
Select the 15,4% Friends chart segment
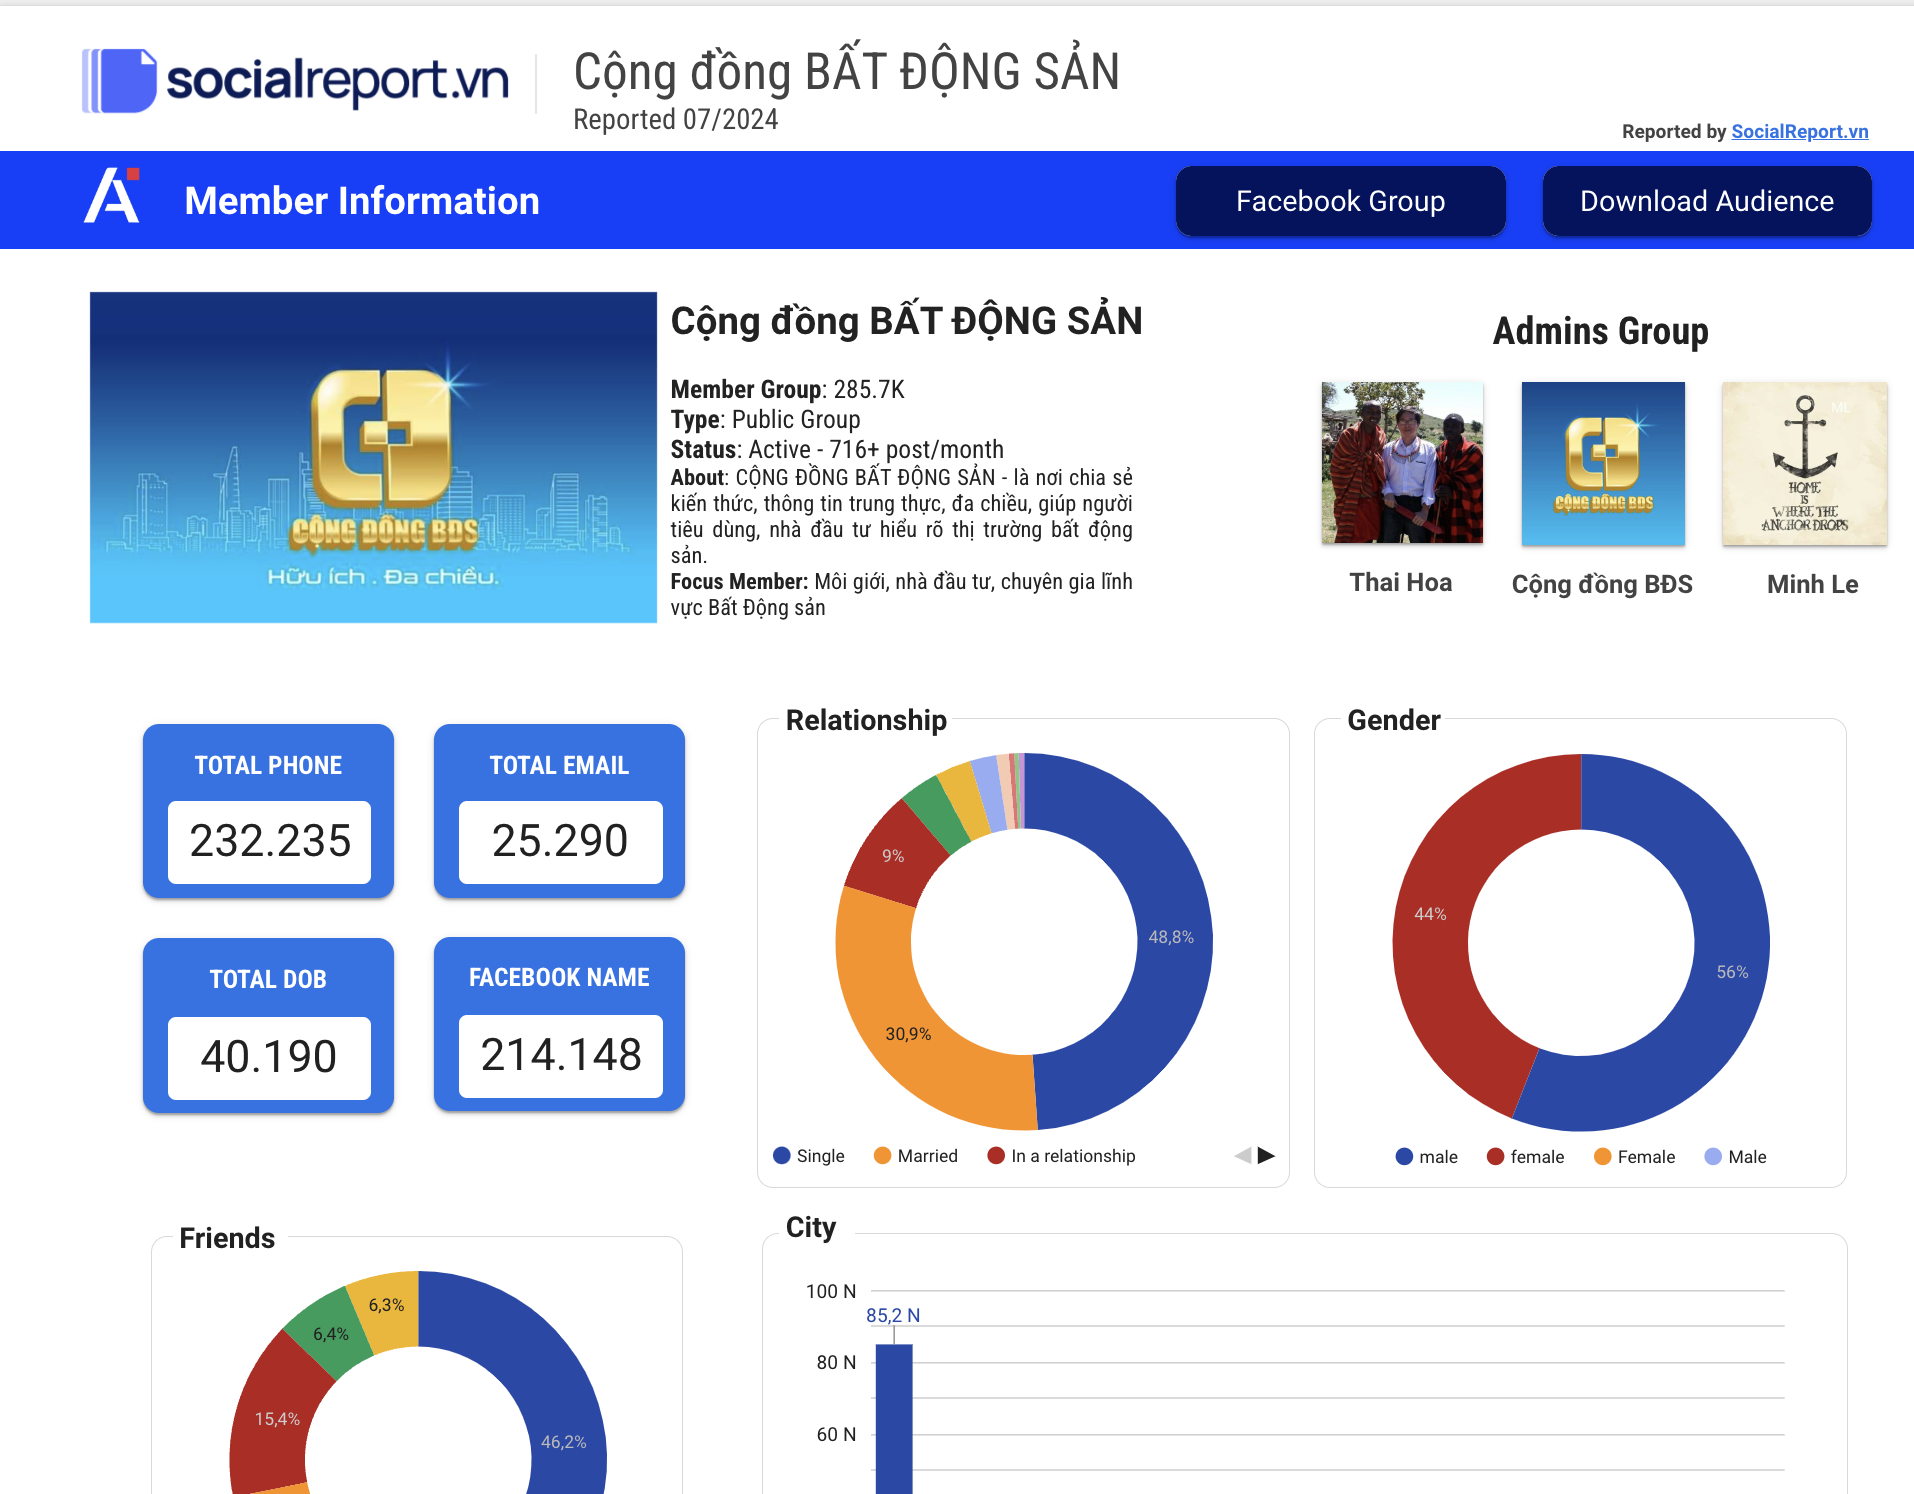tap(277, 1419)
